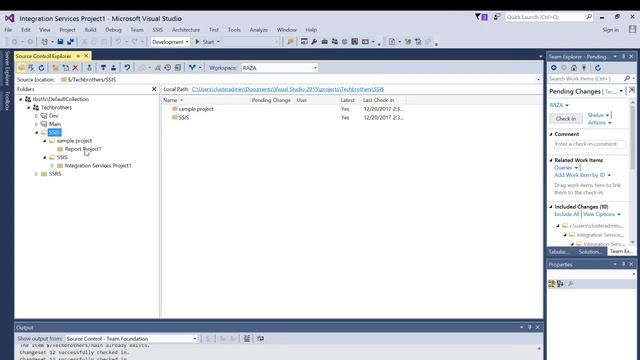Click the Check In icon in explorer toolbar
The image size is (640, 360).
coord(113,68)
